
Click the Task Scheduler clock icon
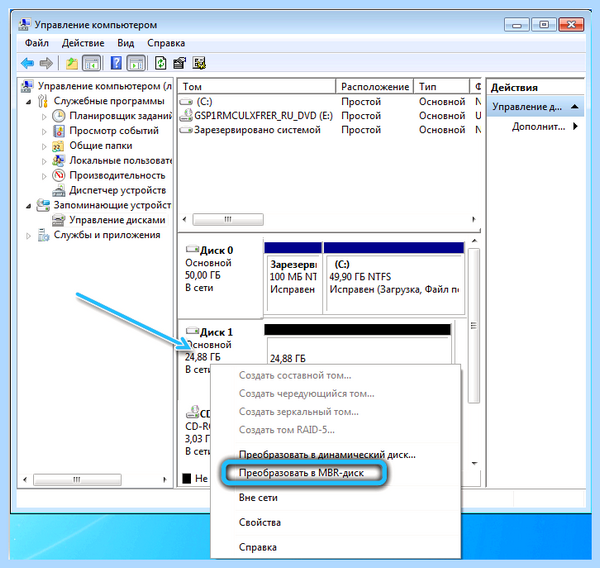click(x=59, y=116)
